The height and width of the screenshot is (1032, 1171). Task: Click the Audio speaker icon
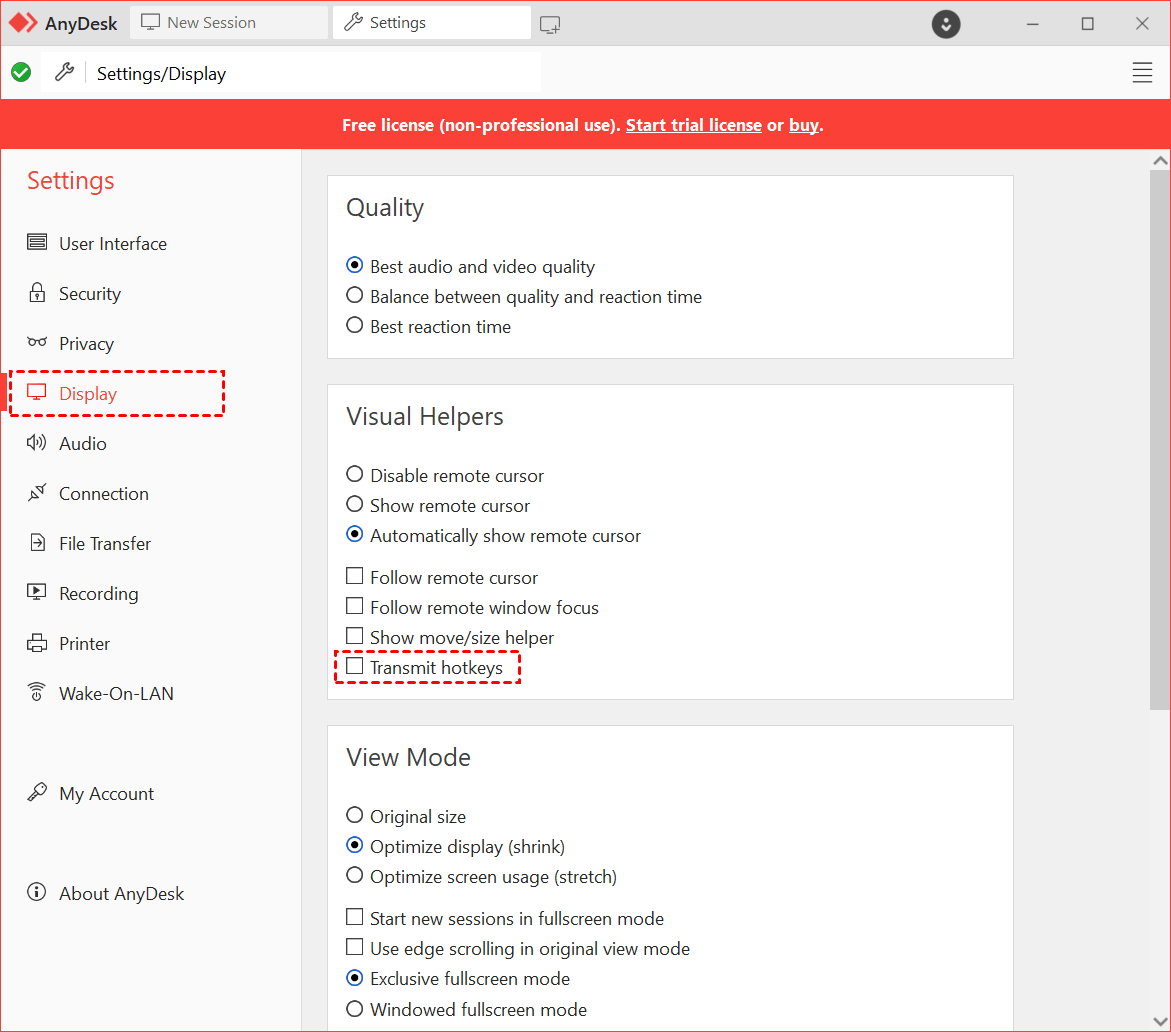click(37, 443)
